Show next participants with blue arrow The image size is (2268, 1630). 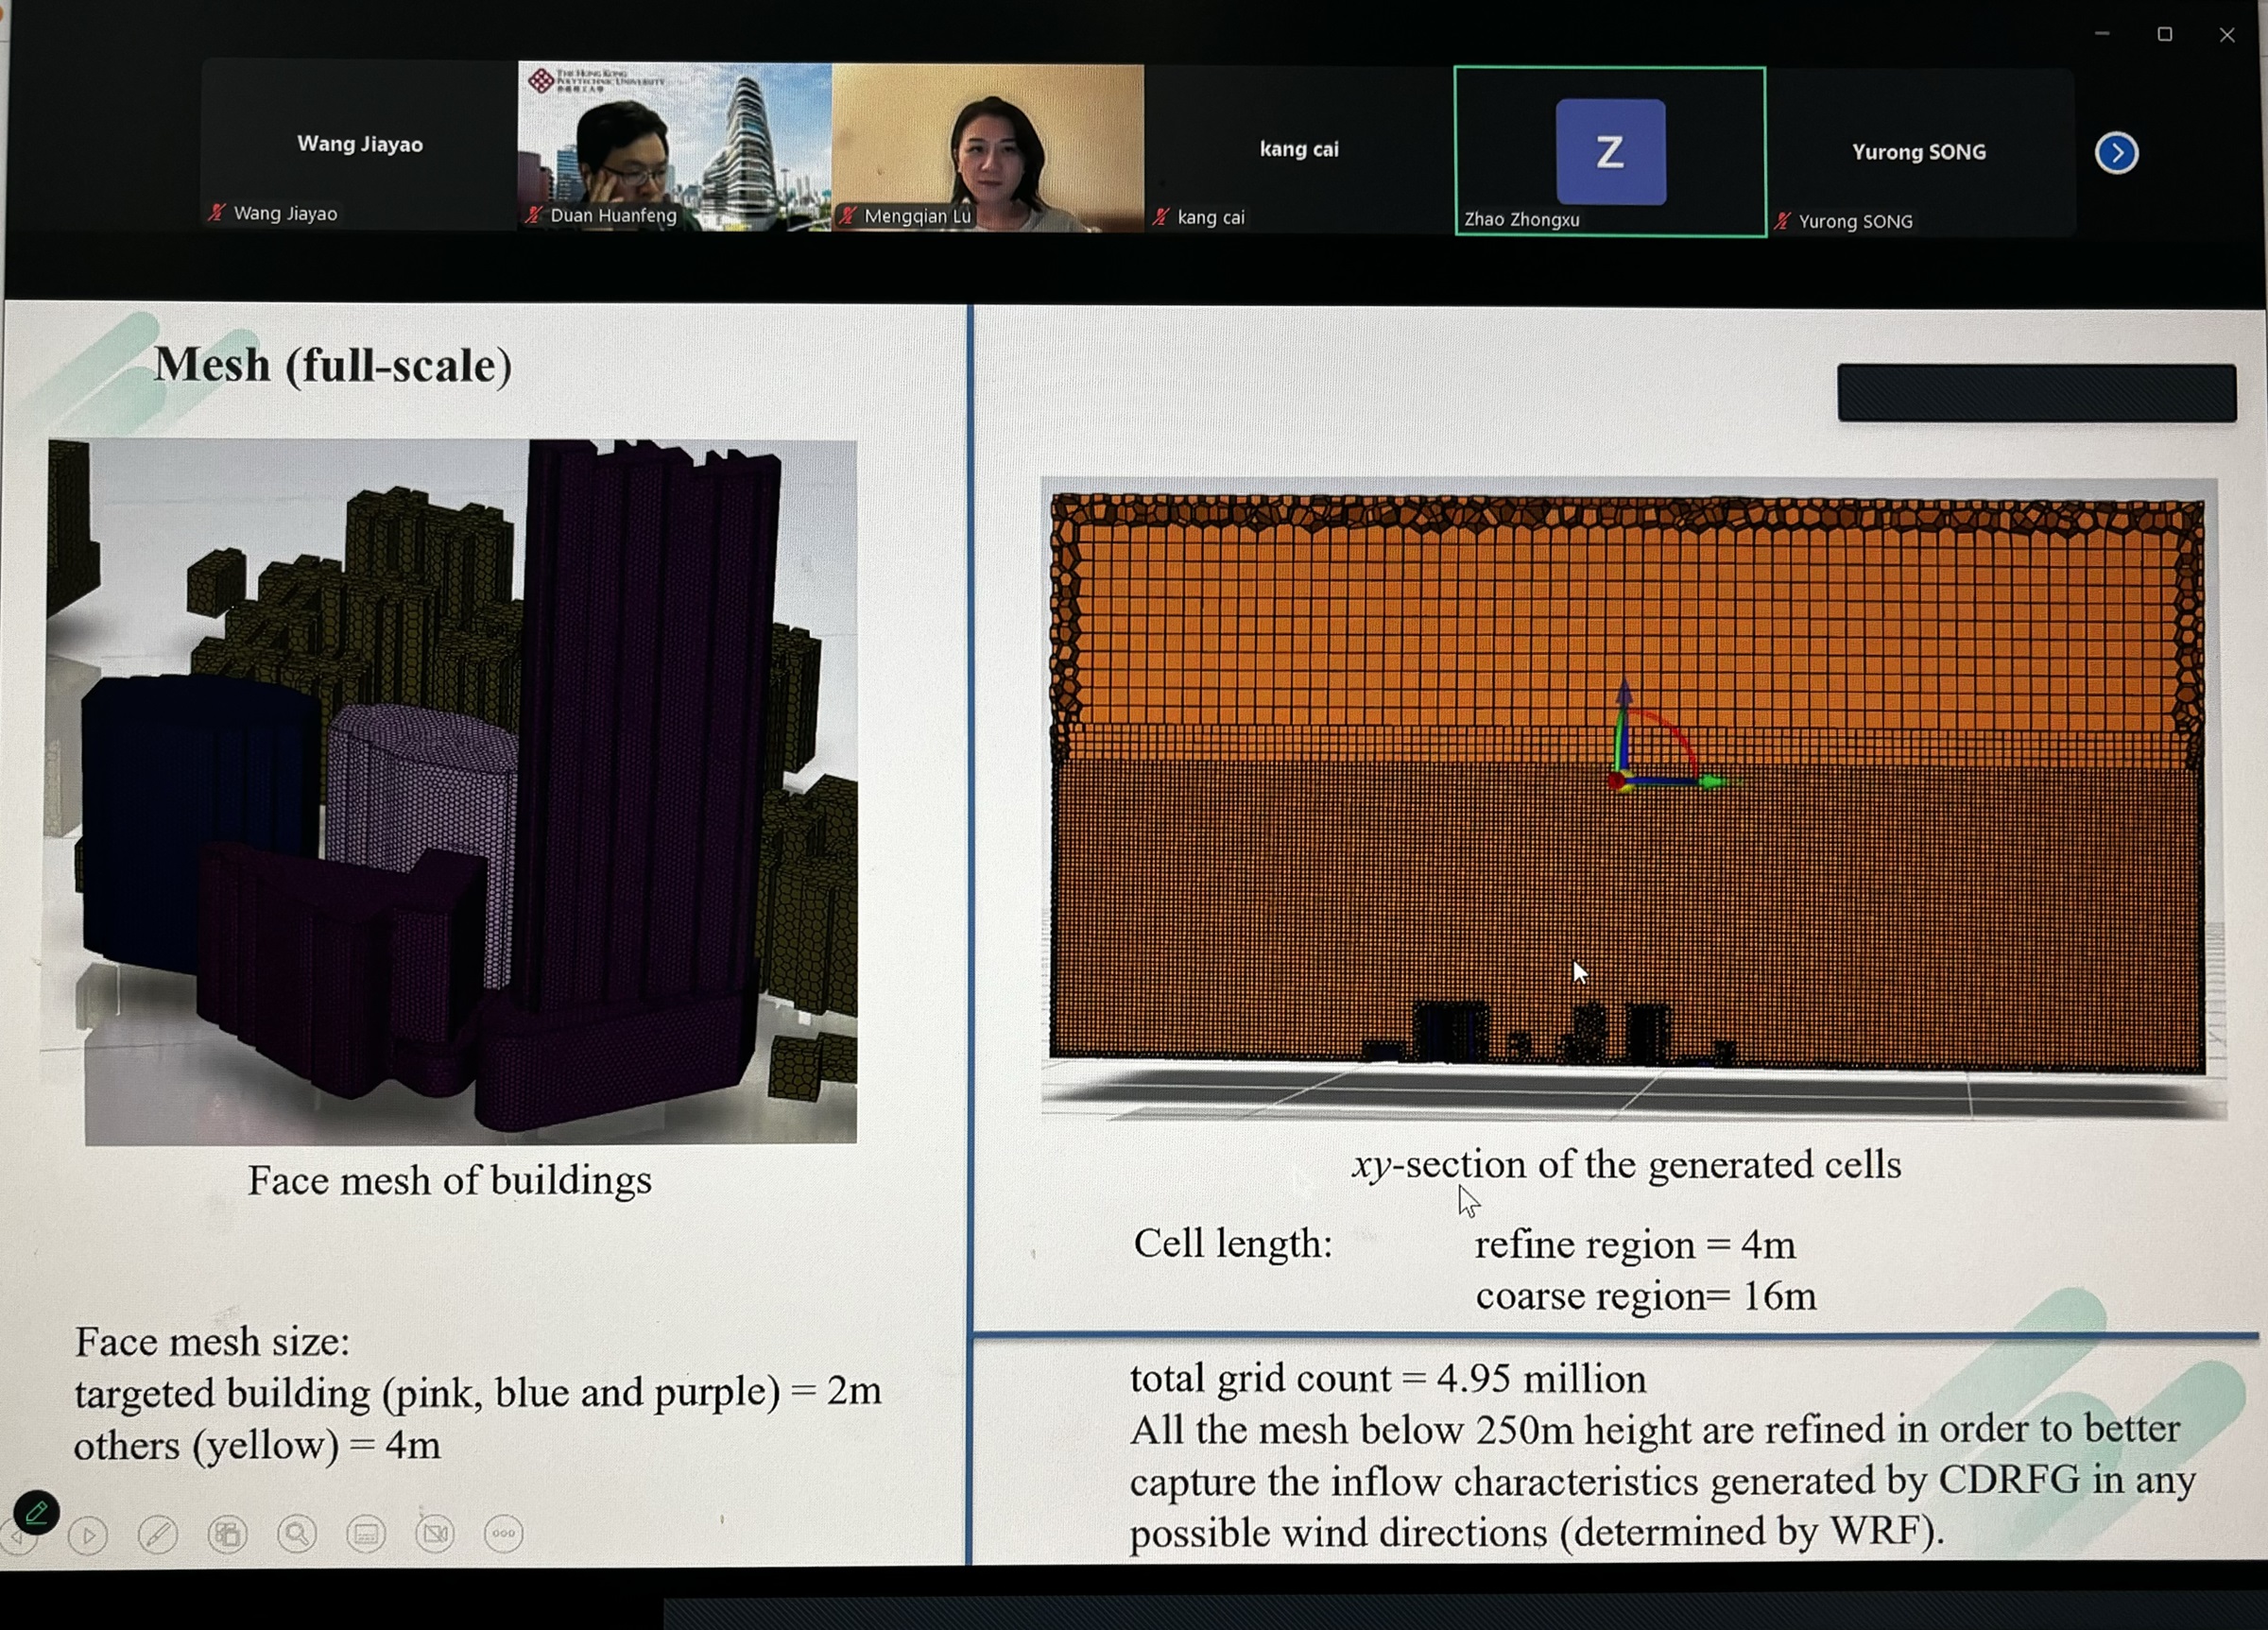(x=2116, y=153)
